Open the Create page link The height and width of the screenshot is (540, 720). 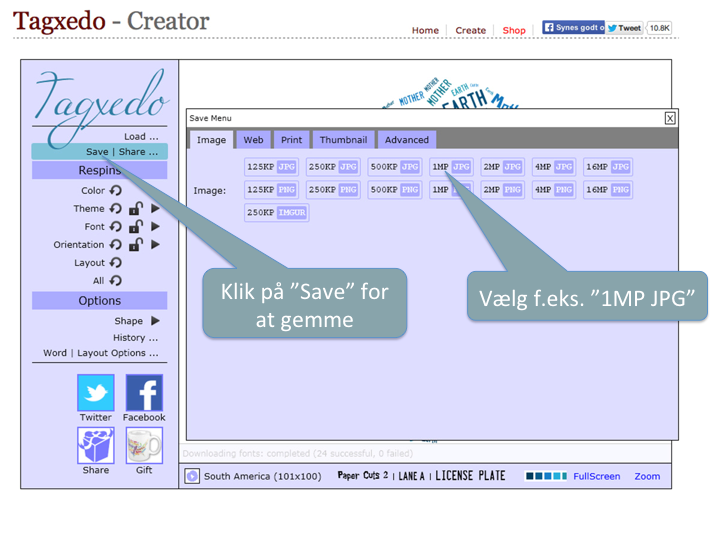471,30
